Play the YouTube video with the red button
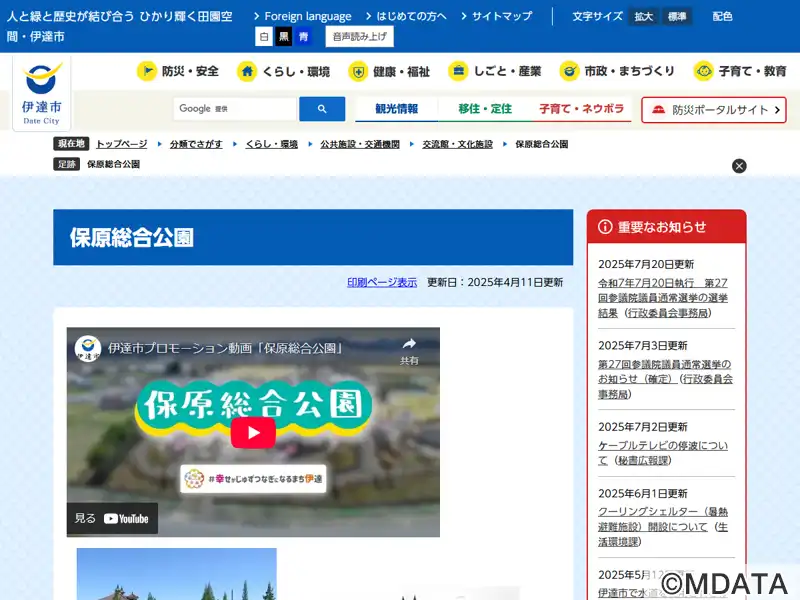The height and width of the screenshot is (600, 800). [x=253, y=433]
